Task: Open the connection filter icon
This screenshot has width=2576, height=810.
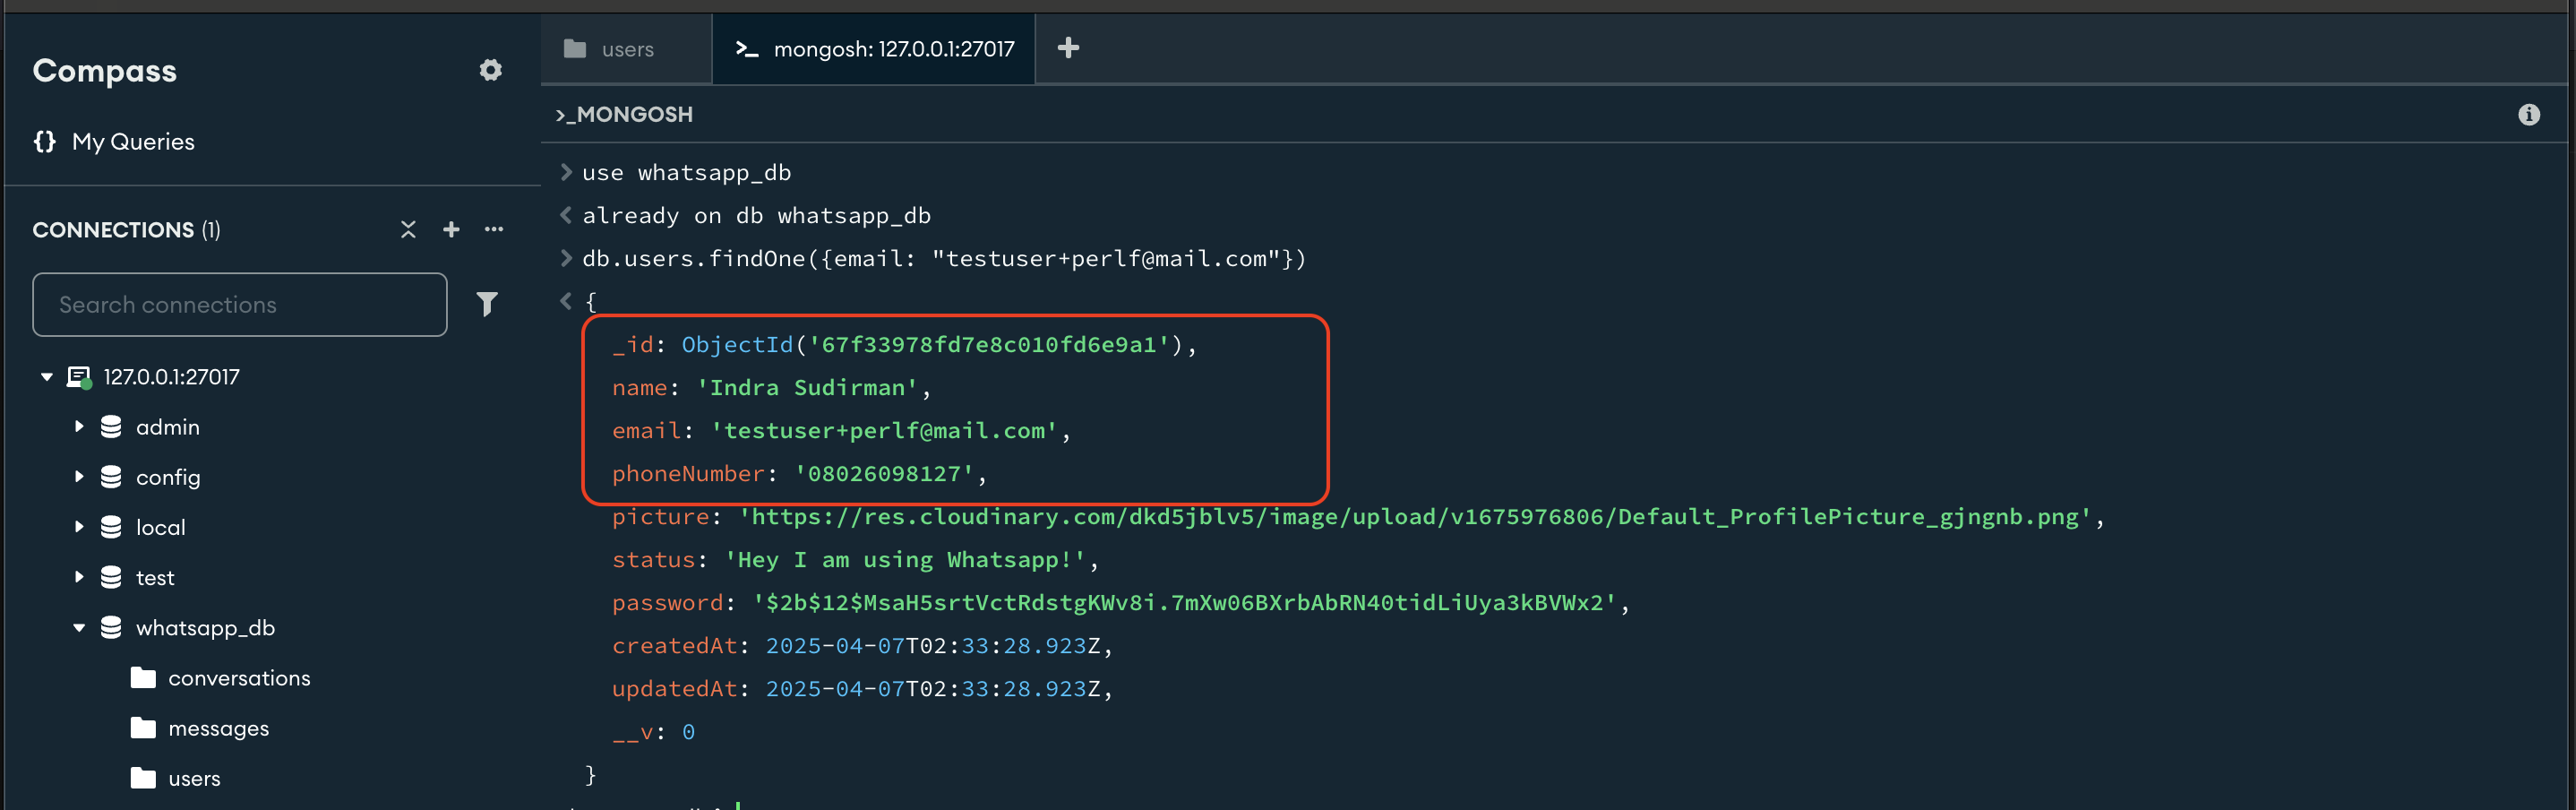Action: coord(487,304)
